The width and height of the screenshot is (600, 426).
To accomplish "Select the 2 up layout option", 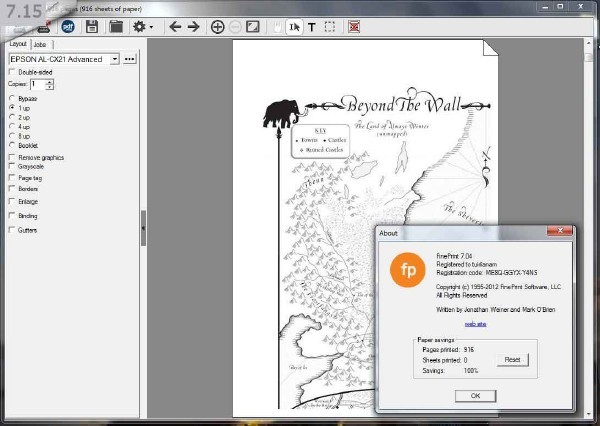I will point(13,117).
